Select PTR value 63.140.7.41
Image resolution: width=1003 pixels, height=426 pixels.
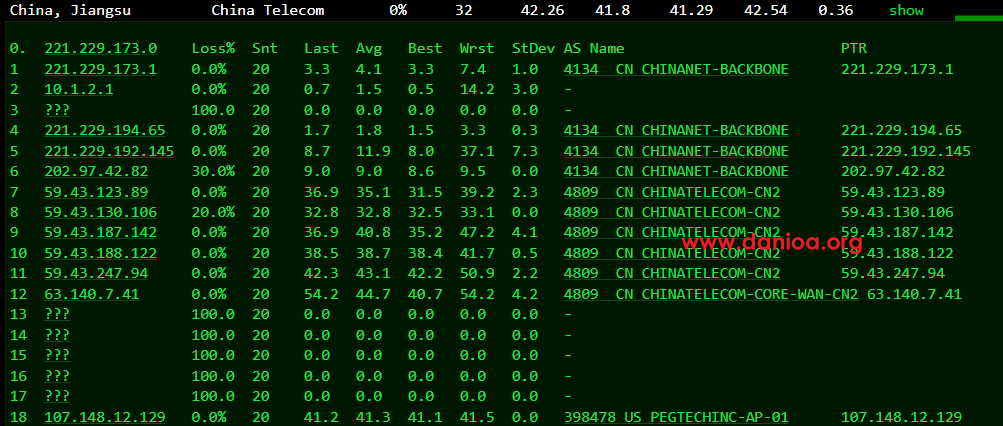914,294
